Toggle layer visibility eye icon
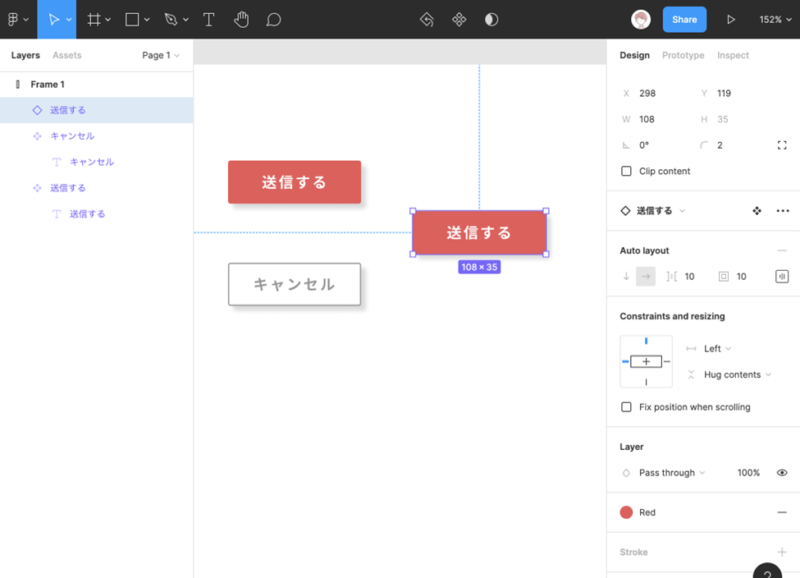 tap(782, 472)
